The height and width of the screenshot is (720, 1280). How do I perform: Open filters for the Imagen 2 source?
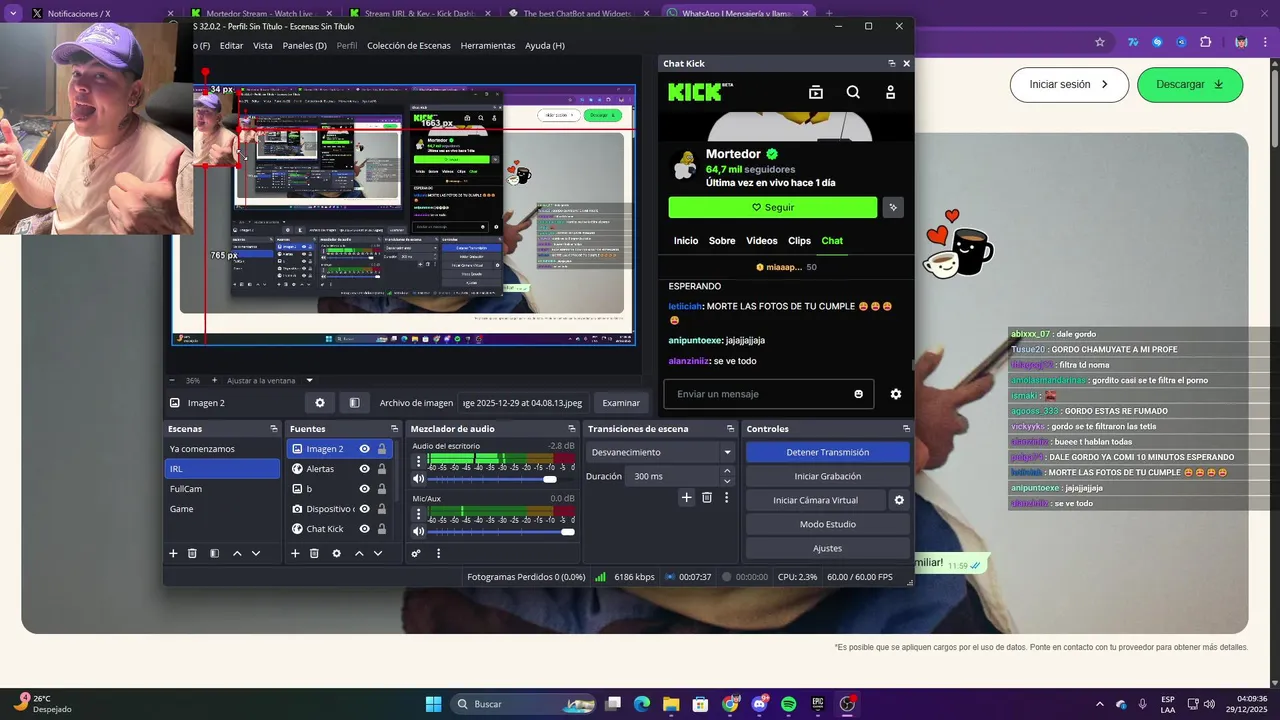point(354,403)
